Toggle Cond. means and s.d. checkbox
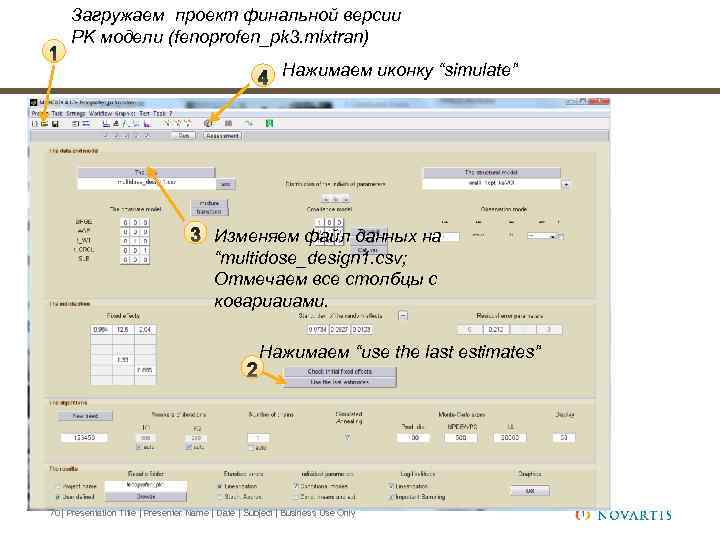The image size is (720, 540). (296, 497)
